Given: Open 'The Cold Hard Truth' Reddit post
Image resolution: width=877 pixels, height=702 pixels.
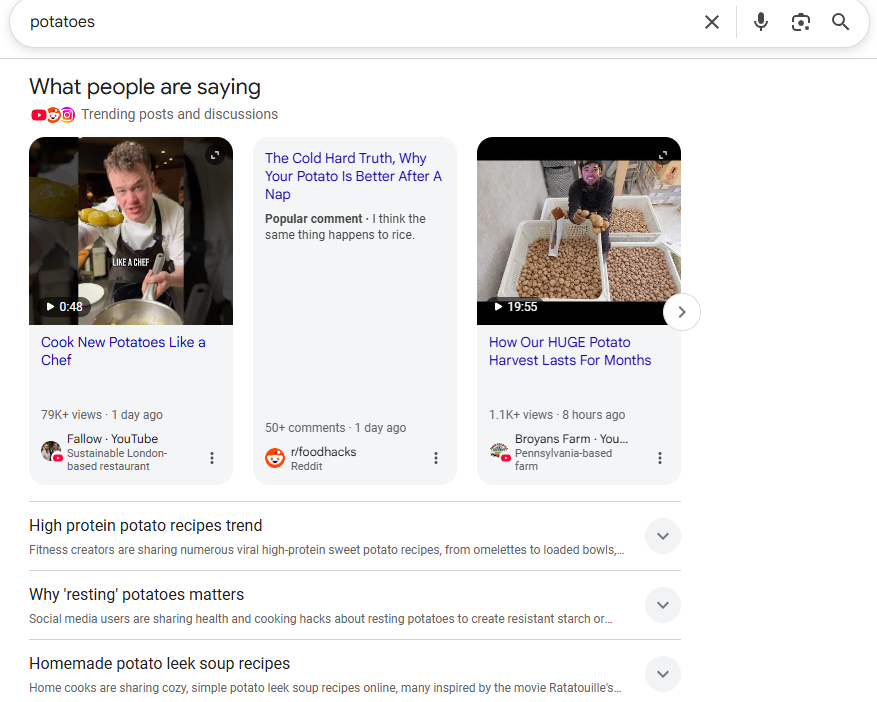Looking at the screenshot, I should tap(353, 176).
